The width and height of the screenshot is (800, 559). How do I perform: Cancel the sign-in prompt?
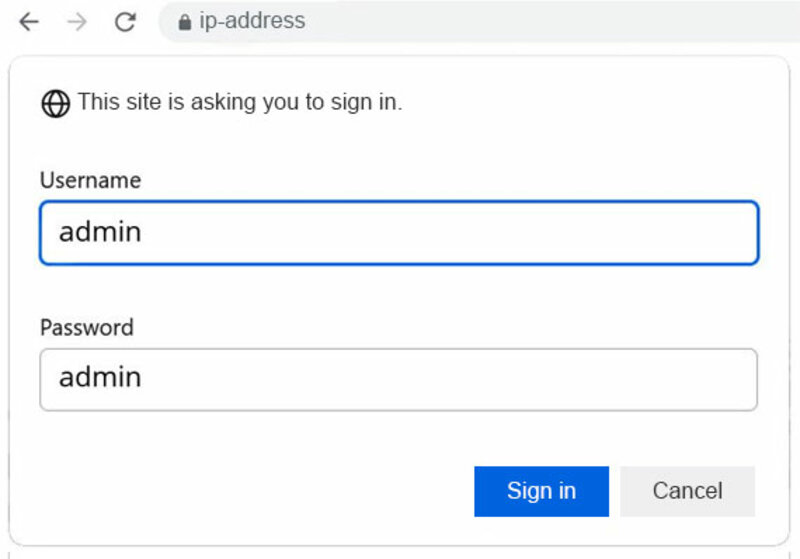point(687,491)
